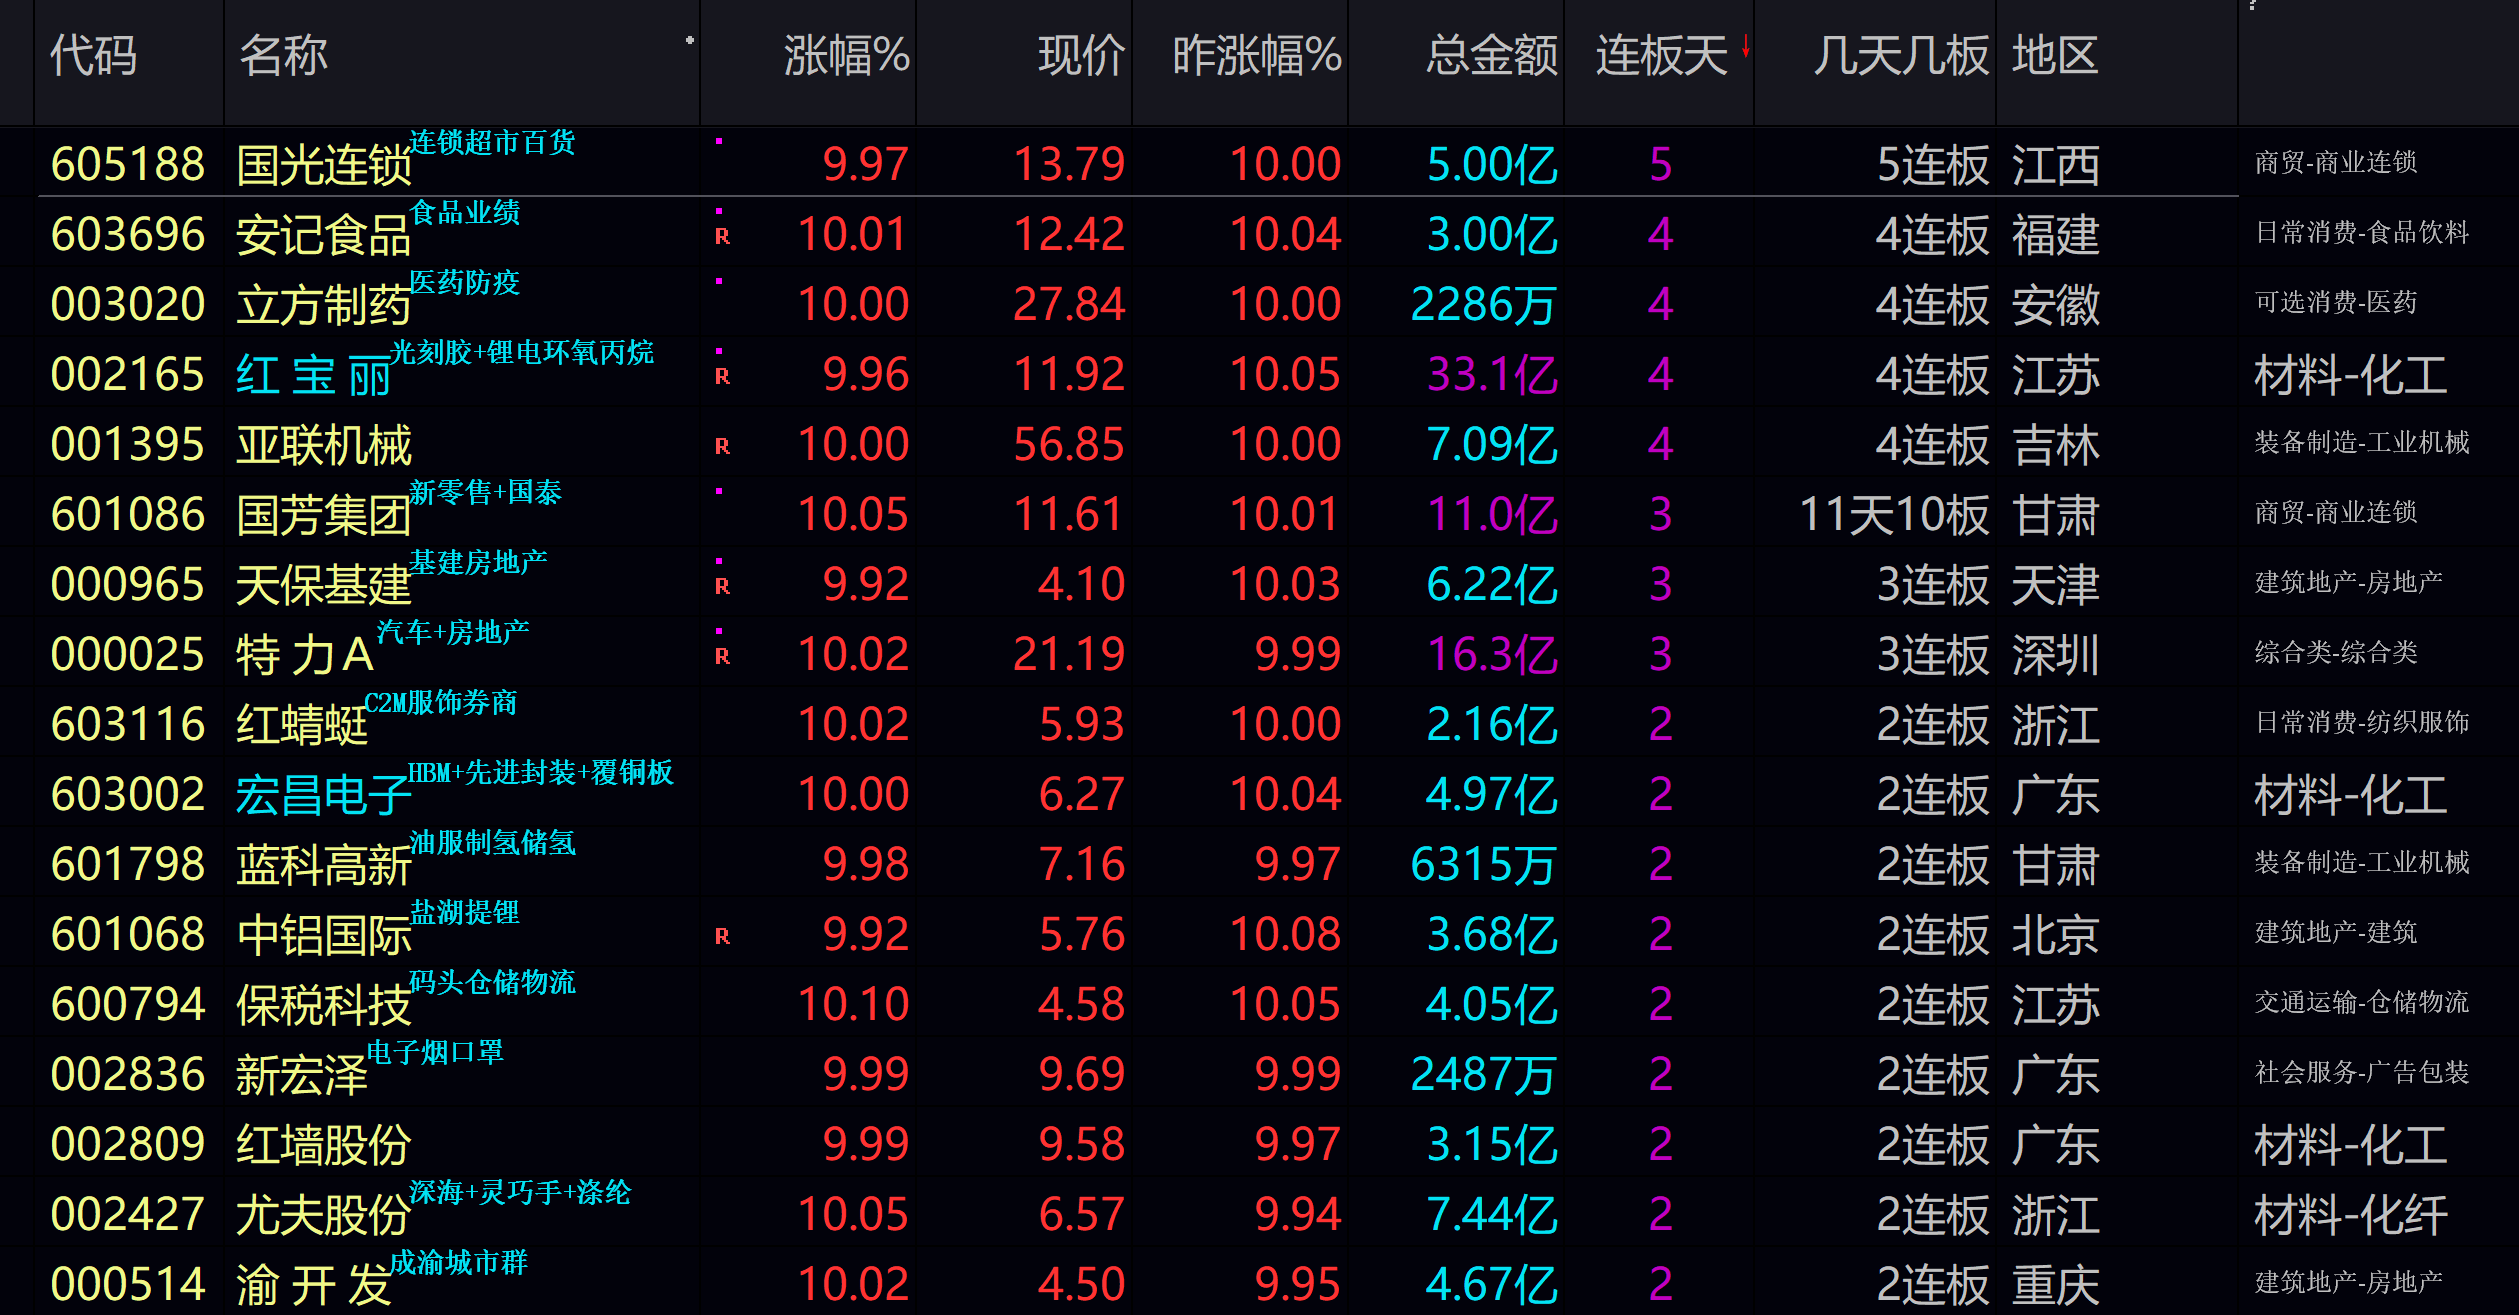This screenshot has width=2519, height=1315.
Task: Click the 11天10板 cell for 国芳集团
Action: coord(1894,515)
